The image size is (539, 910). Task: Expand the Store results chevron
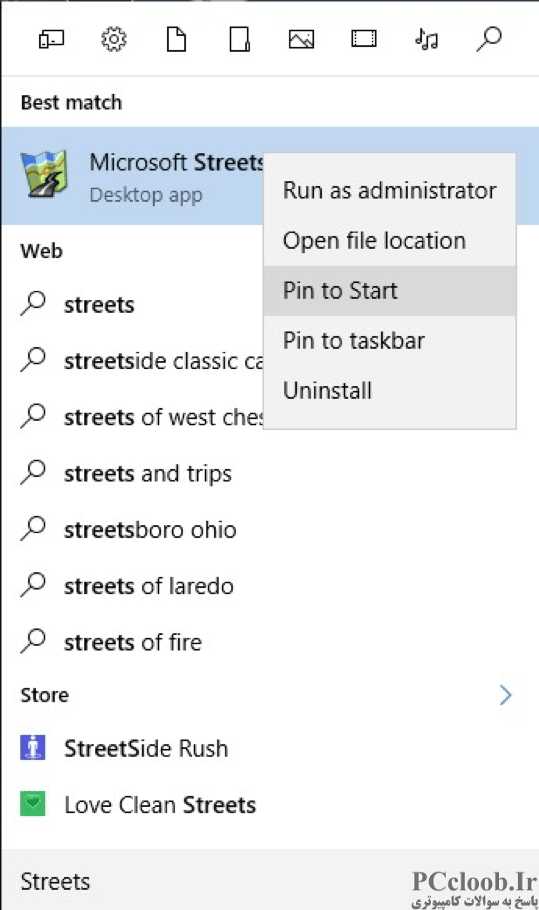point(505,695)
